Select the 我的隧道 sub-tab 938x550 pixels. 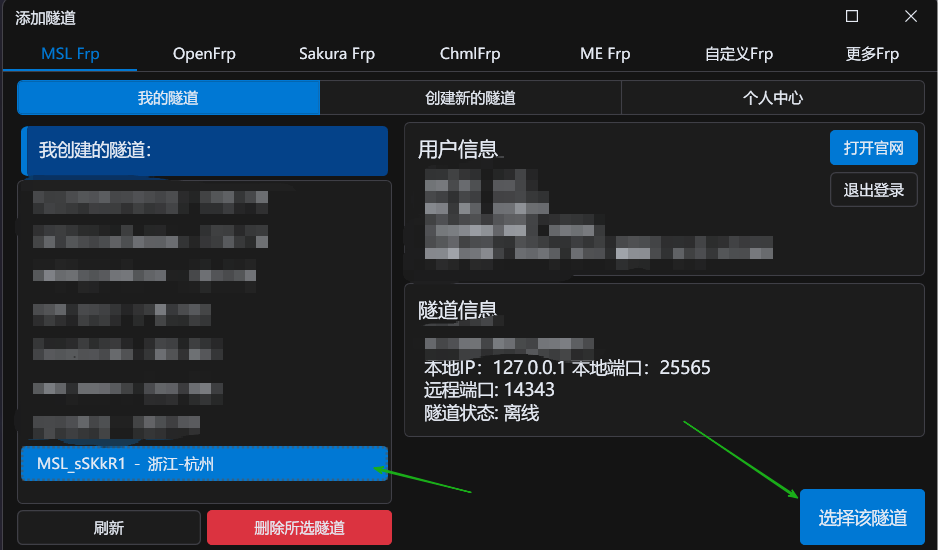pyautogui.click(x=168, y=98)
